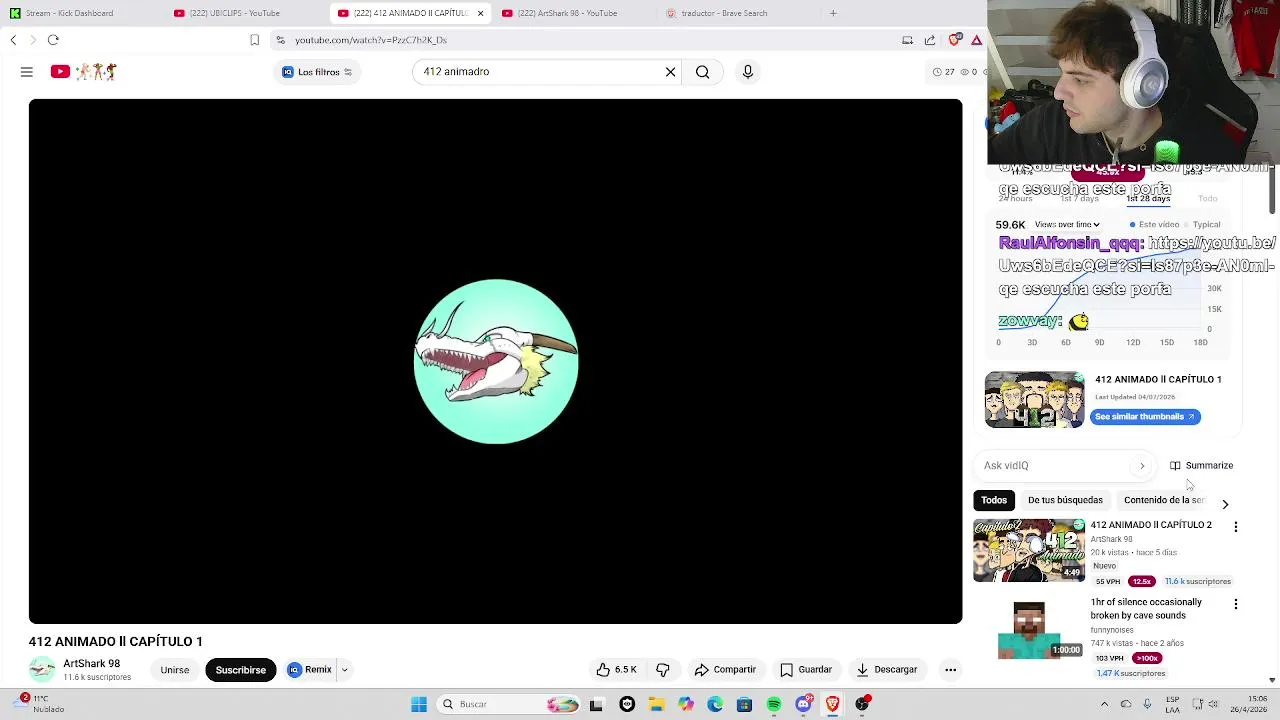The image size is (1280, 720).
Task: Share the page using address bar icon
Action: point(930,40)
